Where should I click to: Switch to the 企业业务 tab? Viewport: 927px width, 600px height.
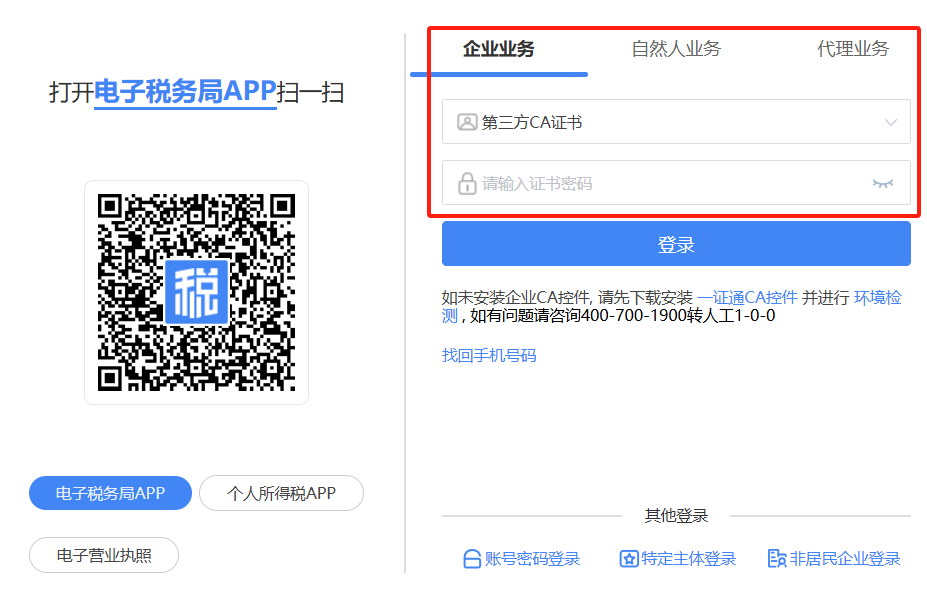tap(498, 49)
